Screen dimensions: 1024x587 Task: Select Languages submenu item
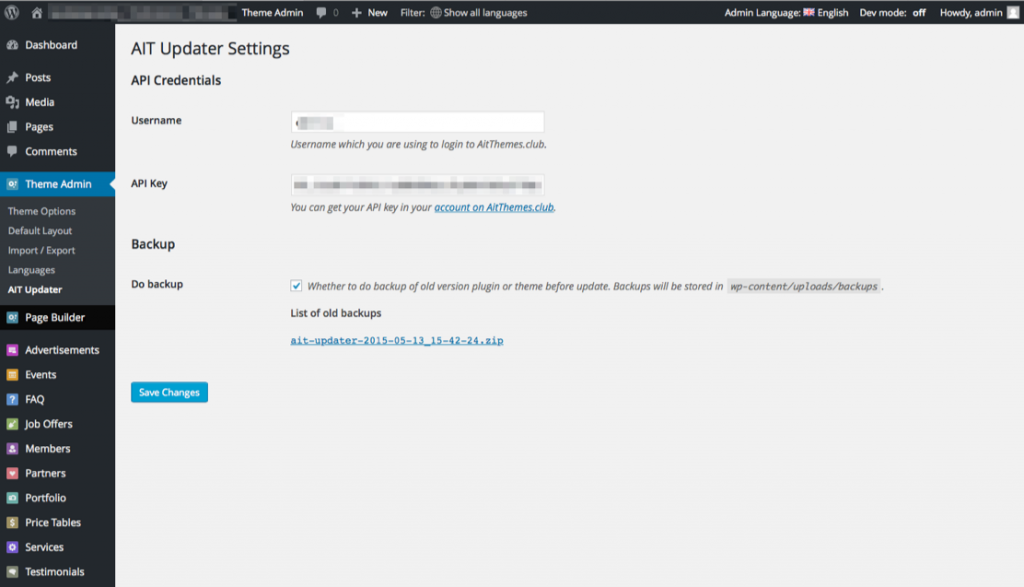click(x=31, y=270)
